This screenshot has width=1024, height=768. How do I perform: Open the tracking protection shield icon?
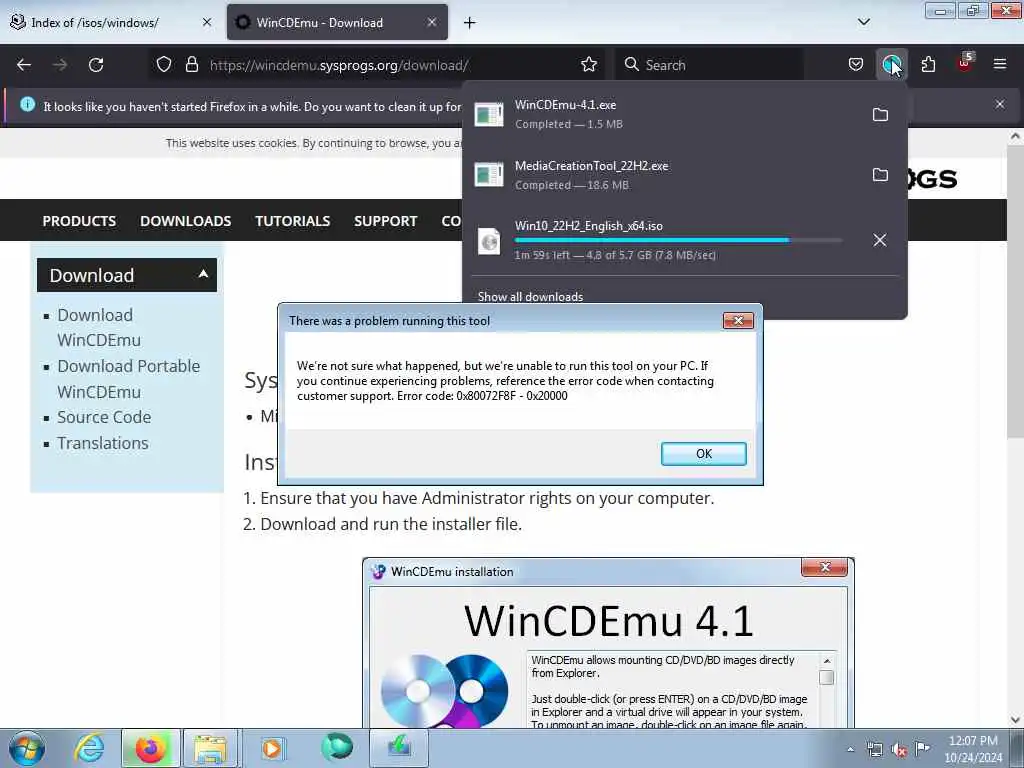[164, 65]
